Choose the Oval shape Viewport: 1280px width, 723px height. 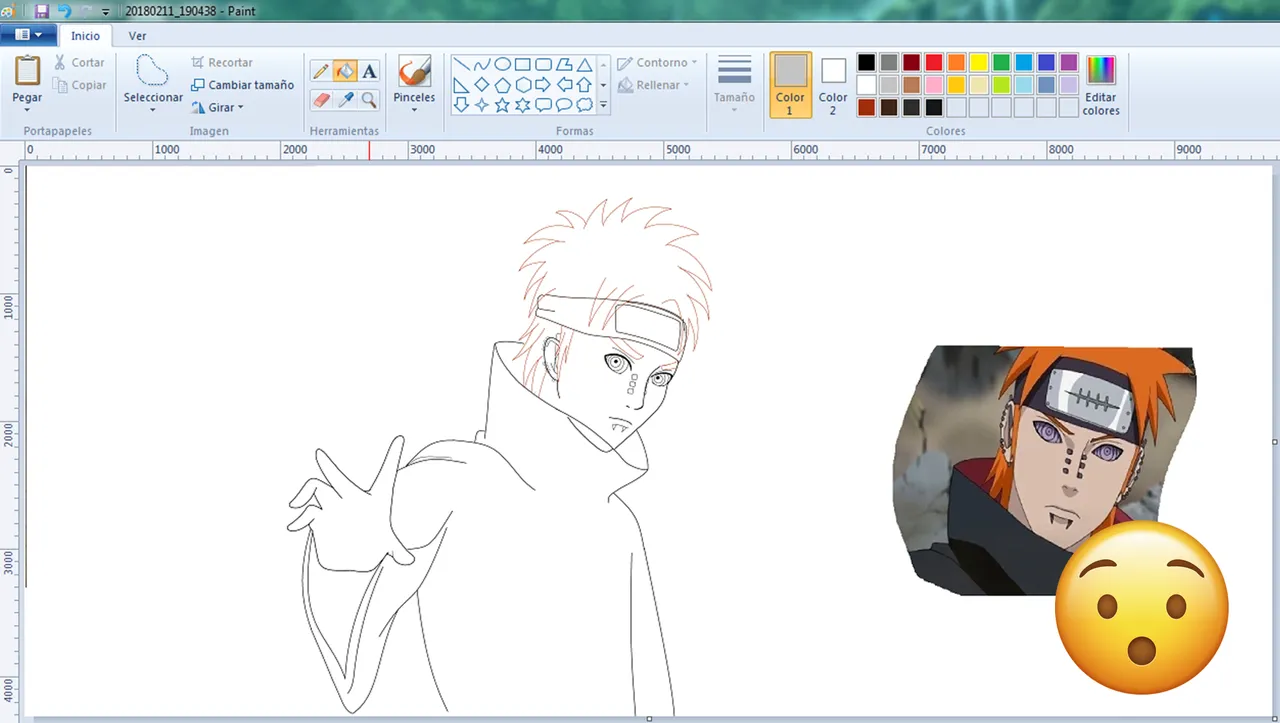click(x=503, y=64)
